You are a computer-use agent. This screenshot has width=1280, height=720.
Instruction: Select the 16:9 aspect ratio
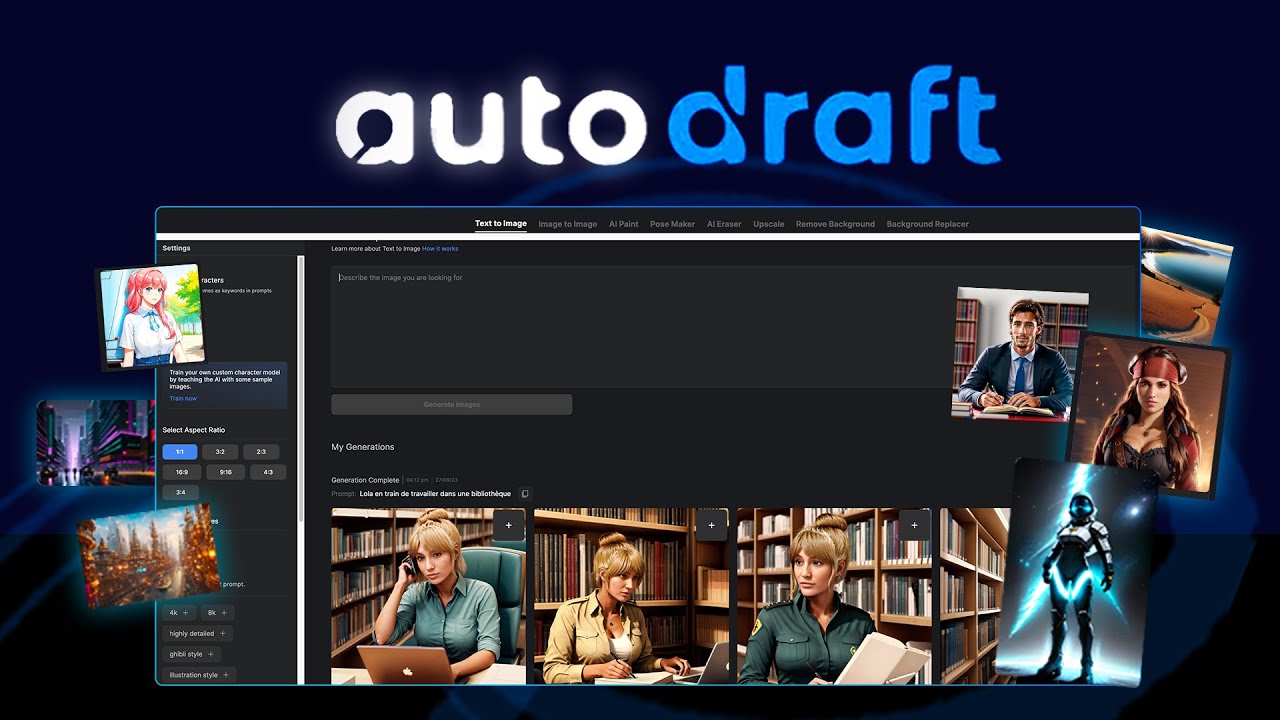pyautogui.click(x=182, y=472)
